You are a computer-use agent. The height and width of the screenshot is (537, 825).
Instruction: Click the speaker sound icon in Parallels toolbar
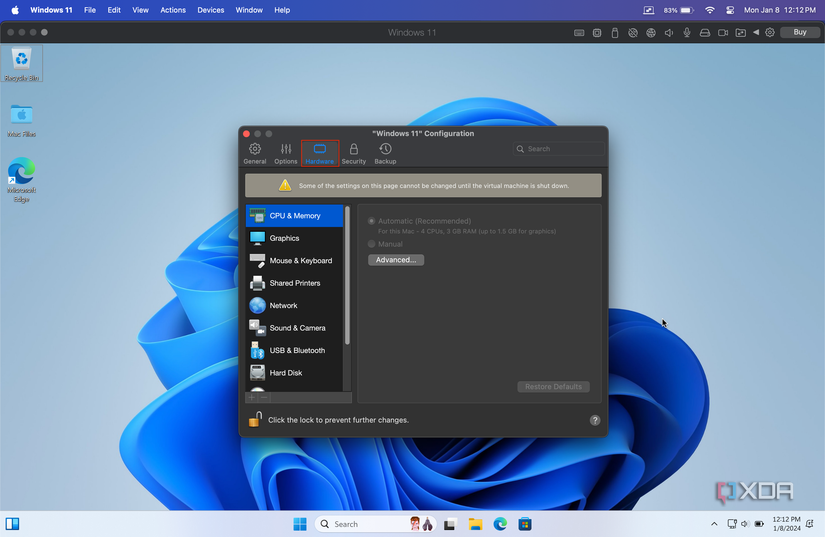pos(669,33)
